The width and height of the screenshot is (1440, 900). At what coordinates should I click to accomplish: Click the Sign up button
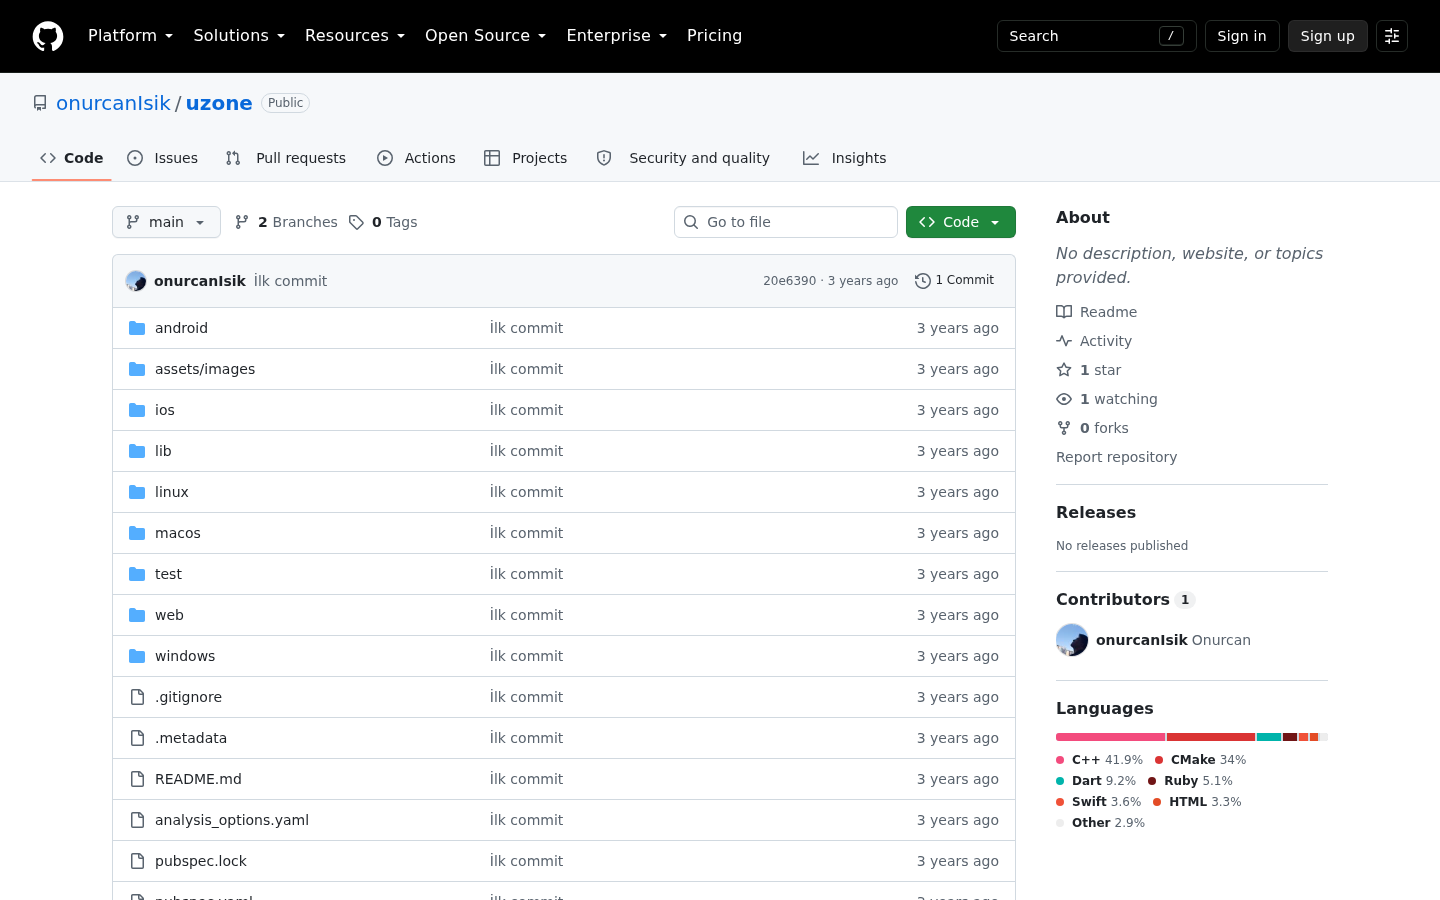click(x=1328, y=36)
